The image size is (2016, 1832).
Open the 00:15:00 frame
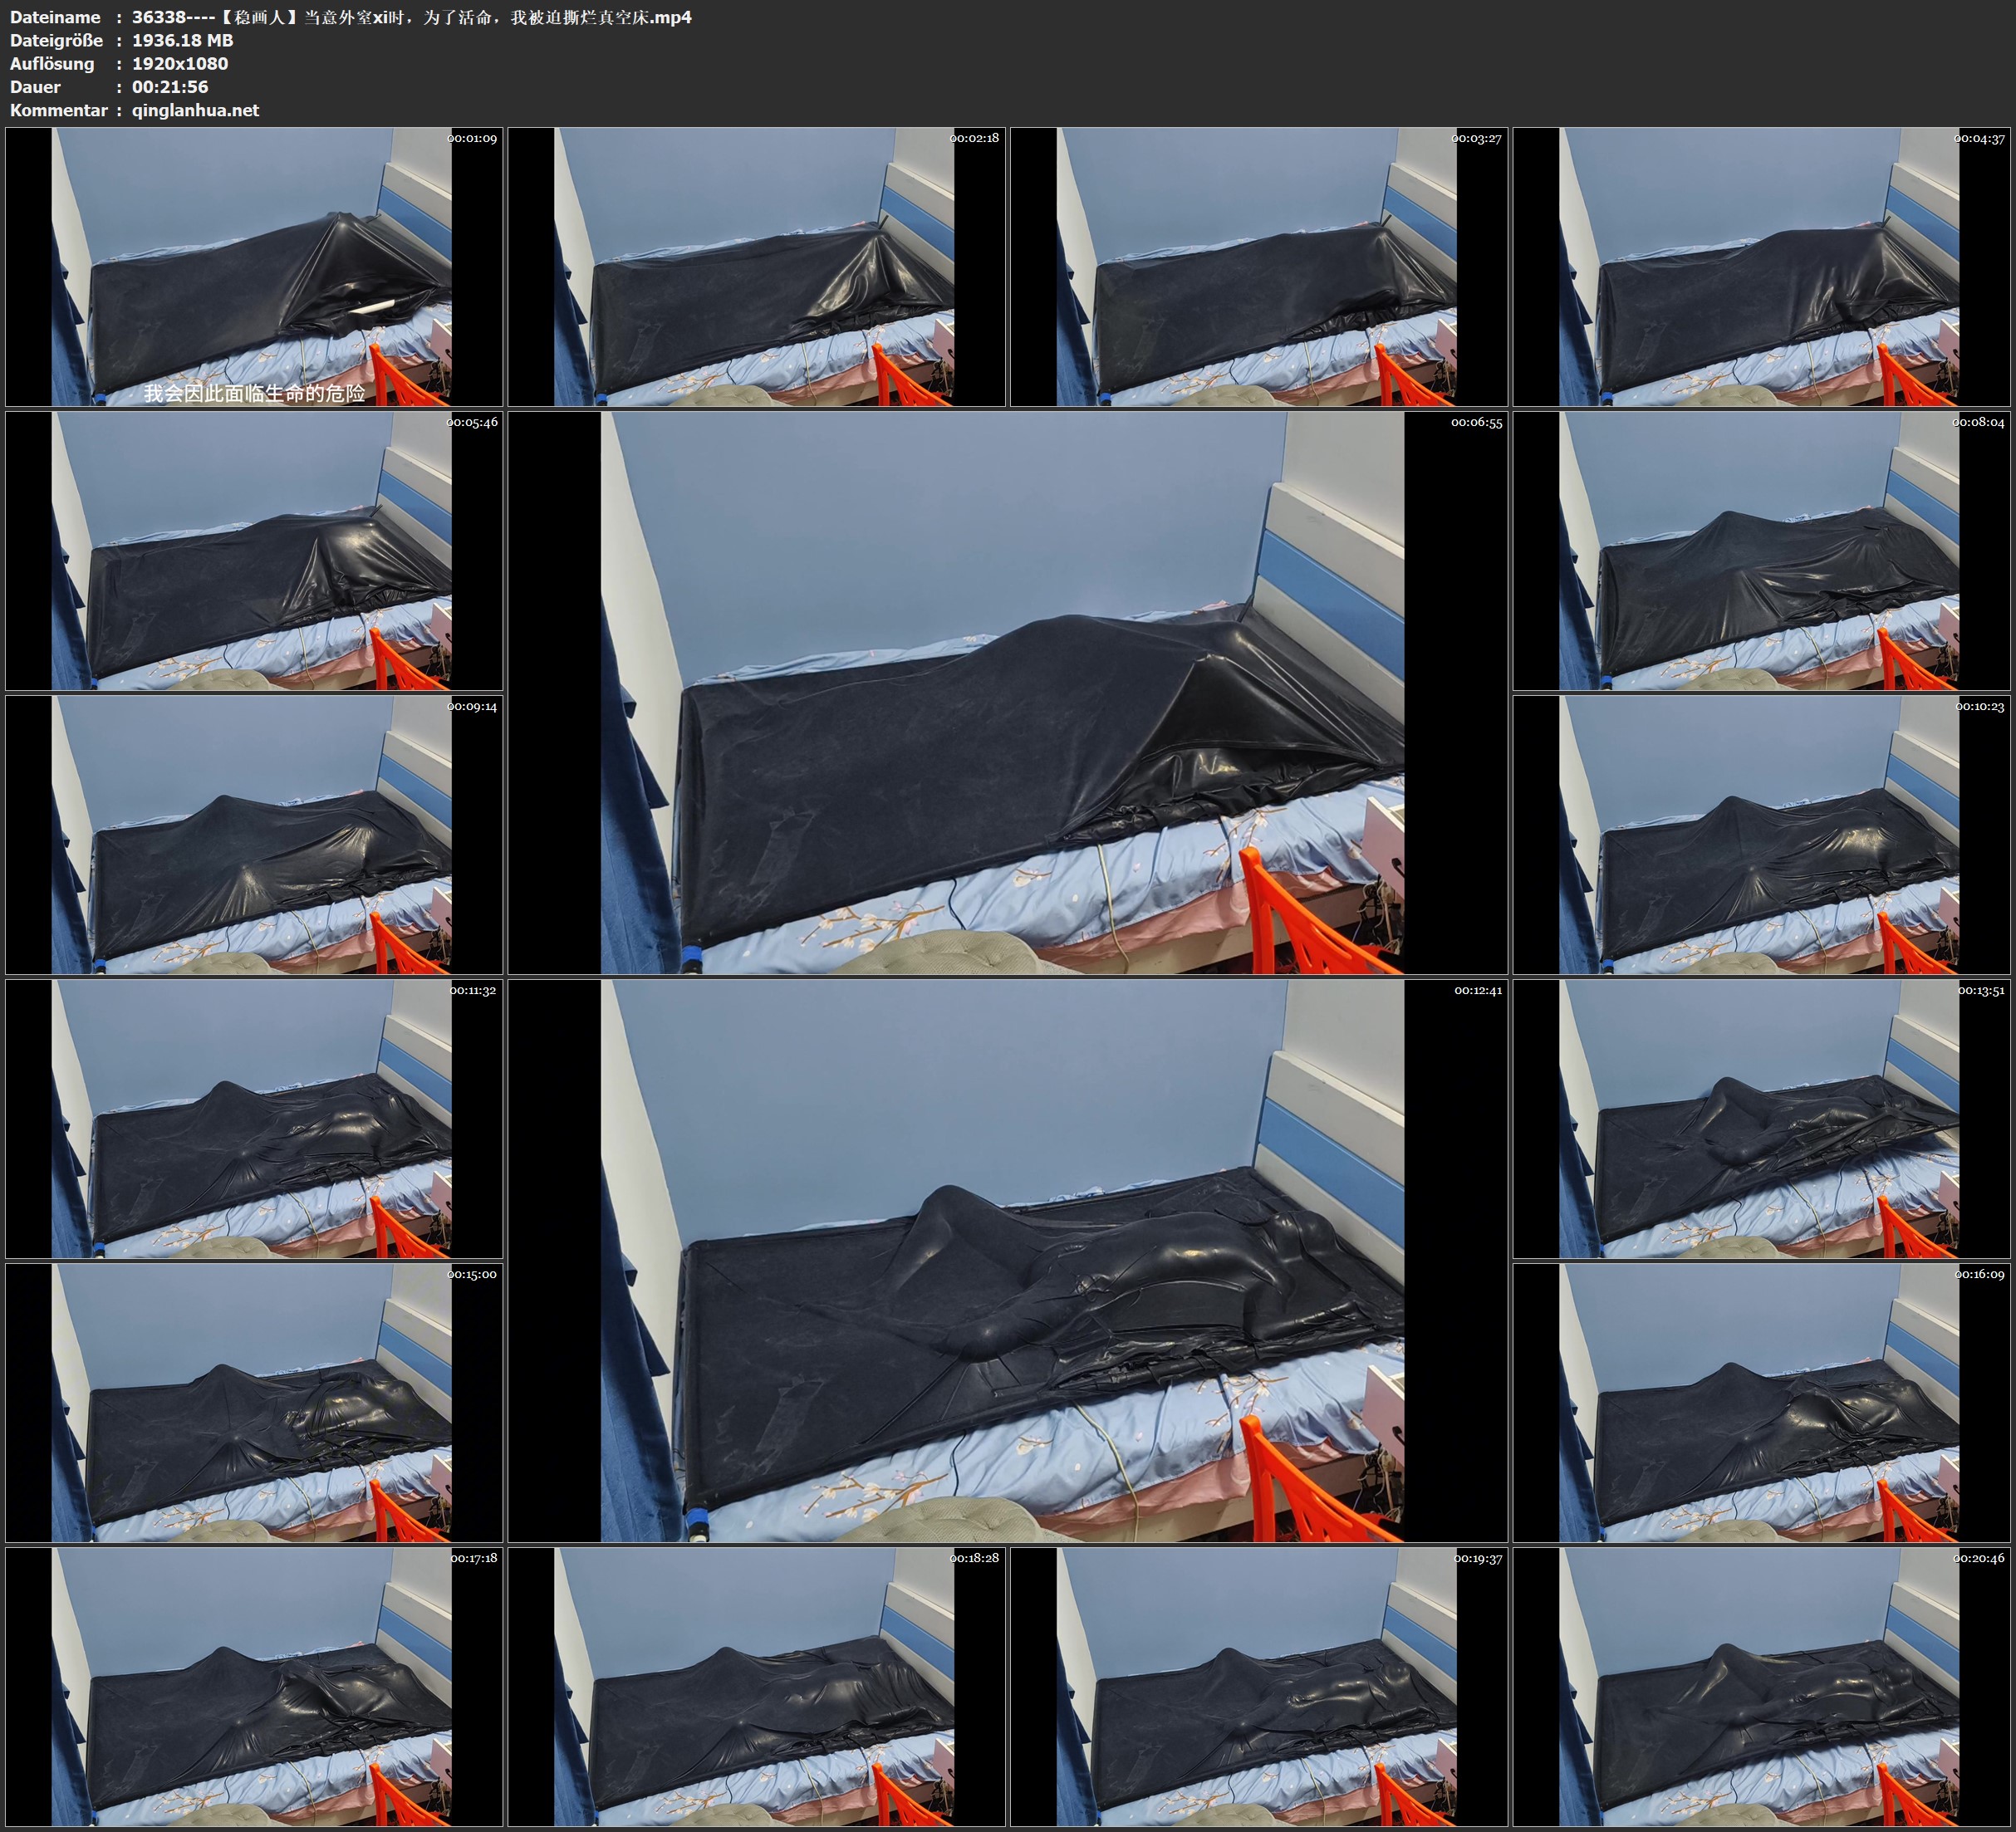point(253,1403)
